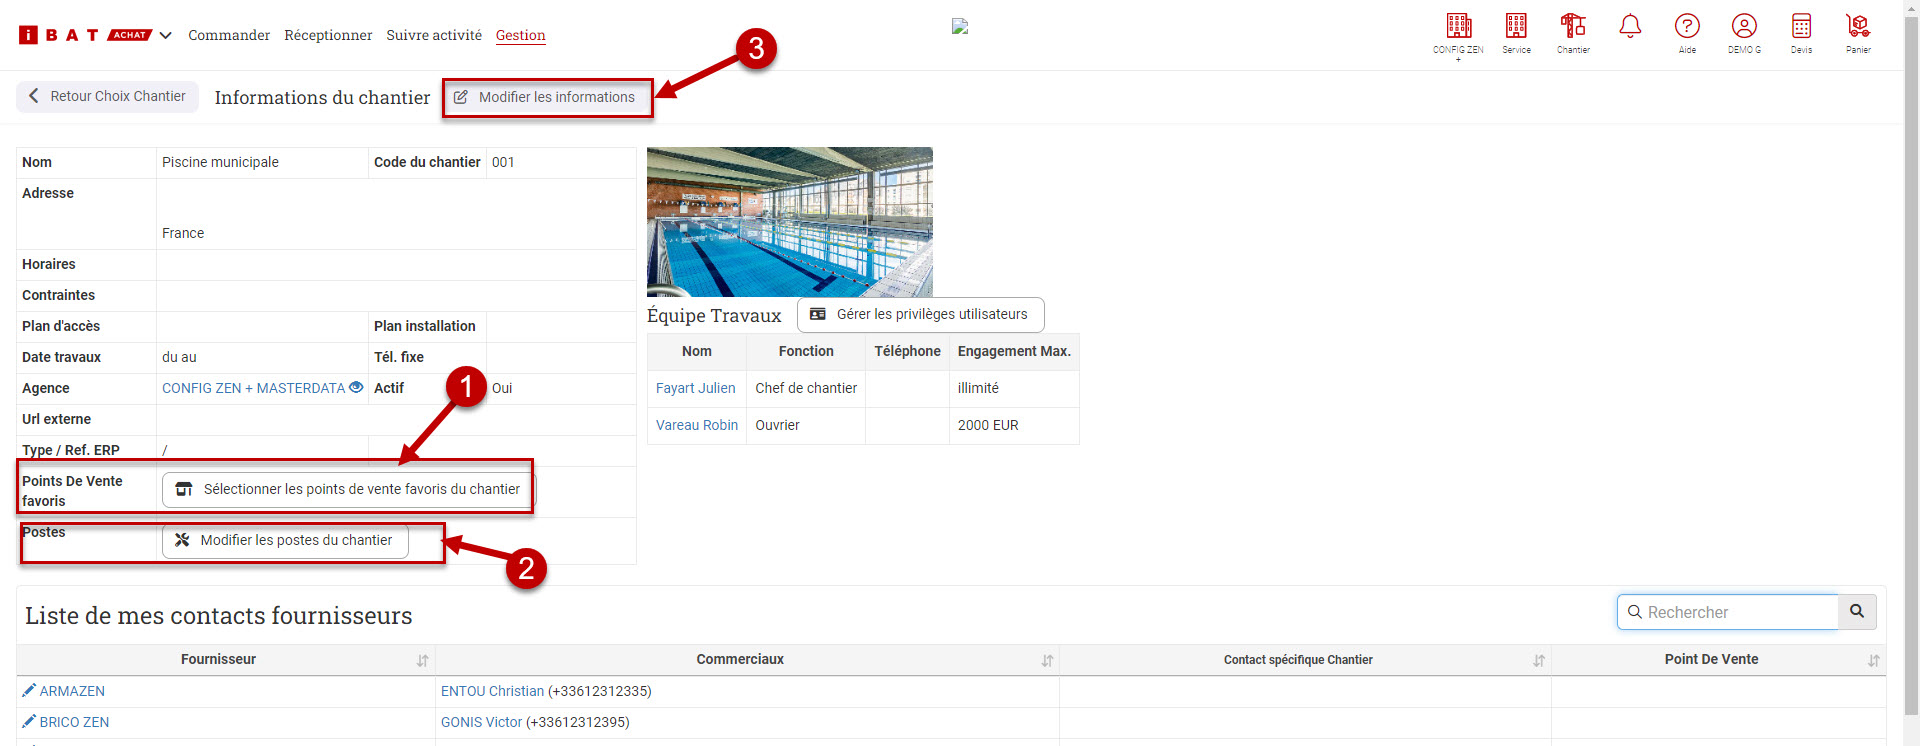Expand the IBAT Achat dropdown arrow
The image size is (1920, 746).
pos(166,36)
